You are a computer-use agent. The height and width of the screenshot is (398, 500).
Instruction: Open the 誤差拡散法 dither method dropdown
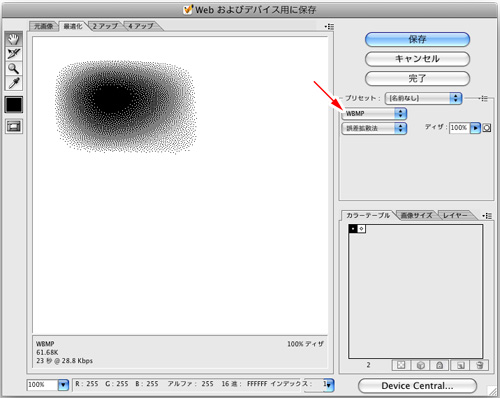374,128
